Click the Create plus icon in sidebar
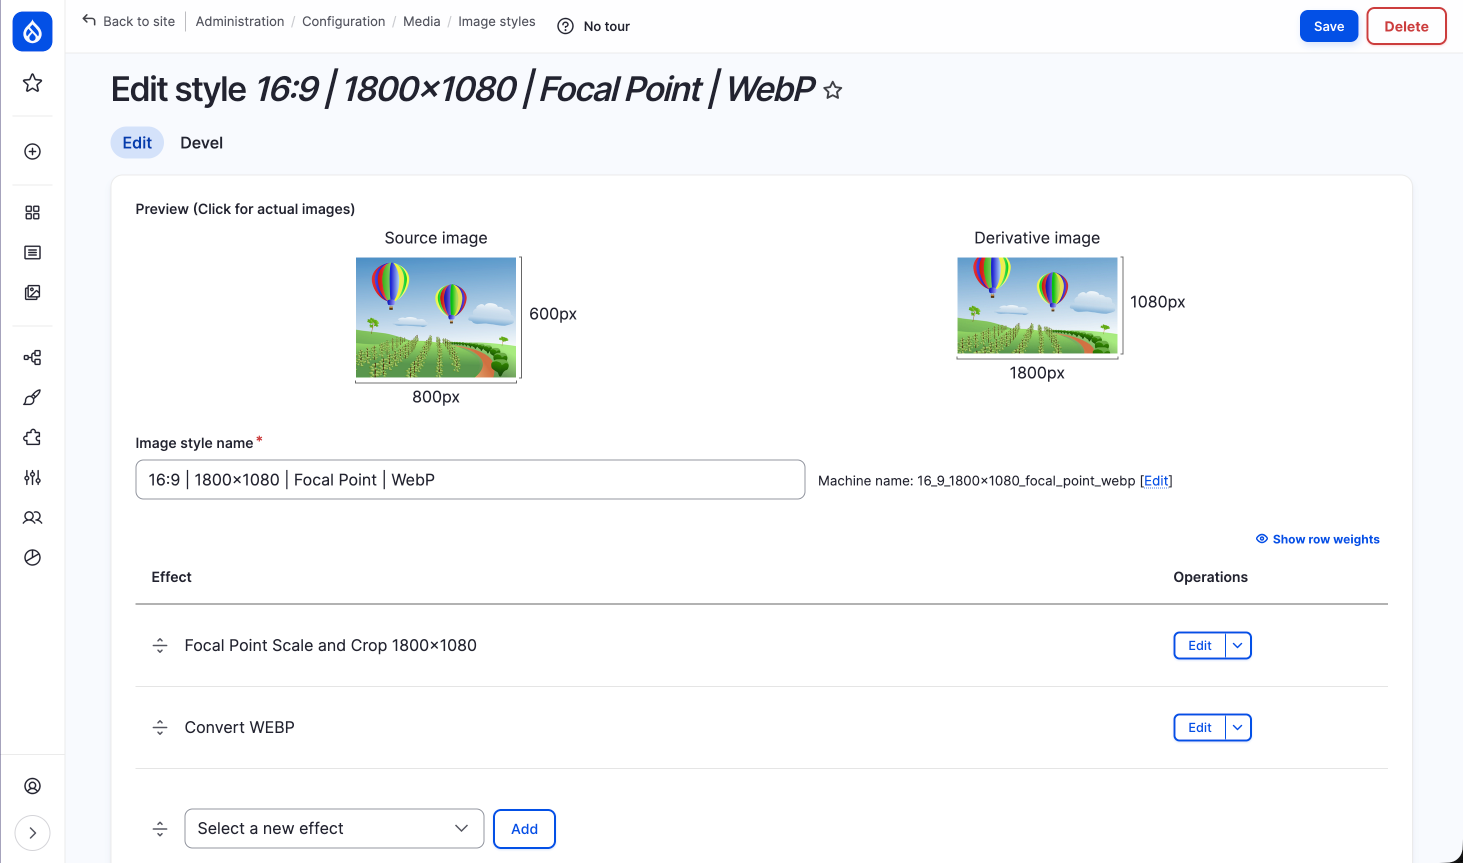 [x=32, y=152]
